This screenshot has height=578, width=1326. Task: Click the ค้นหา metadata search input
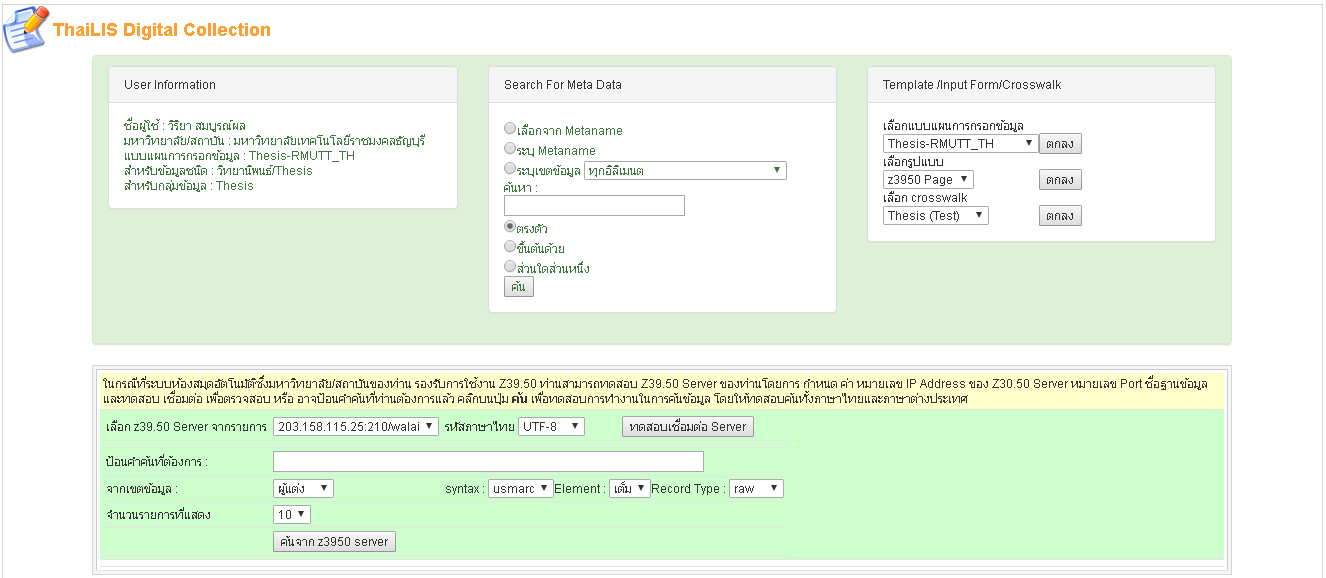(594, 206)
